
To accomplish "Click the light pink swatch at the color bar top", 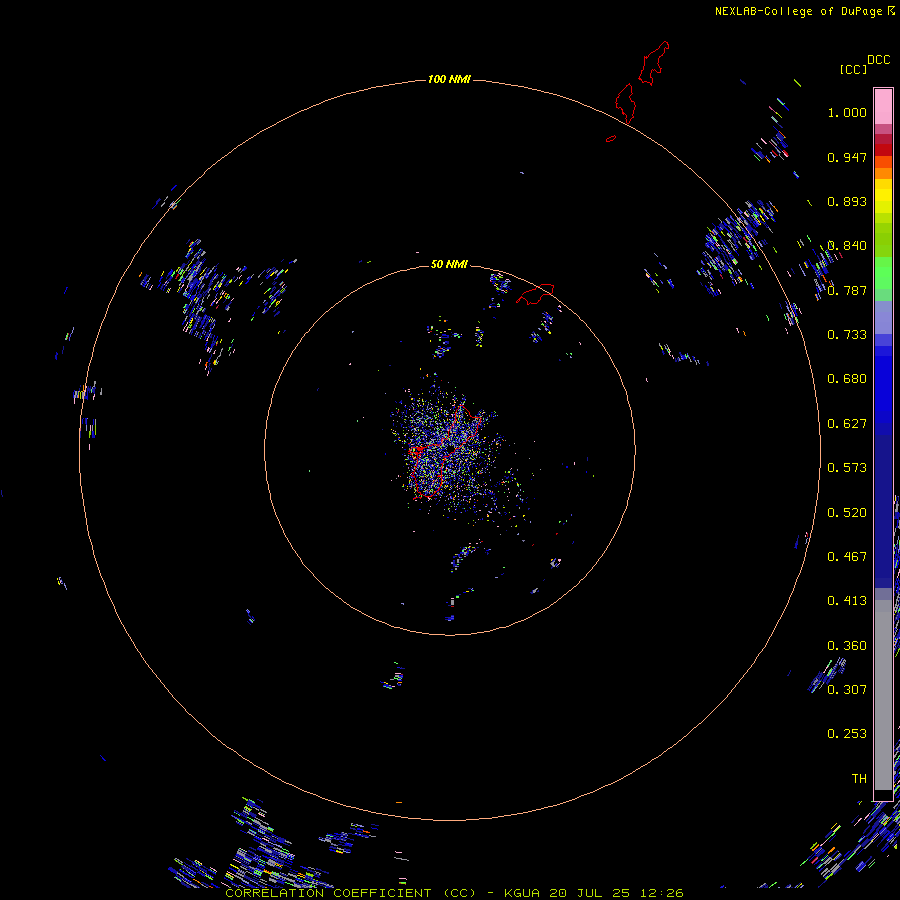I will (x=883, y=106).
